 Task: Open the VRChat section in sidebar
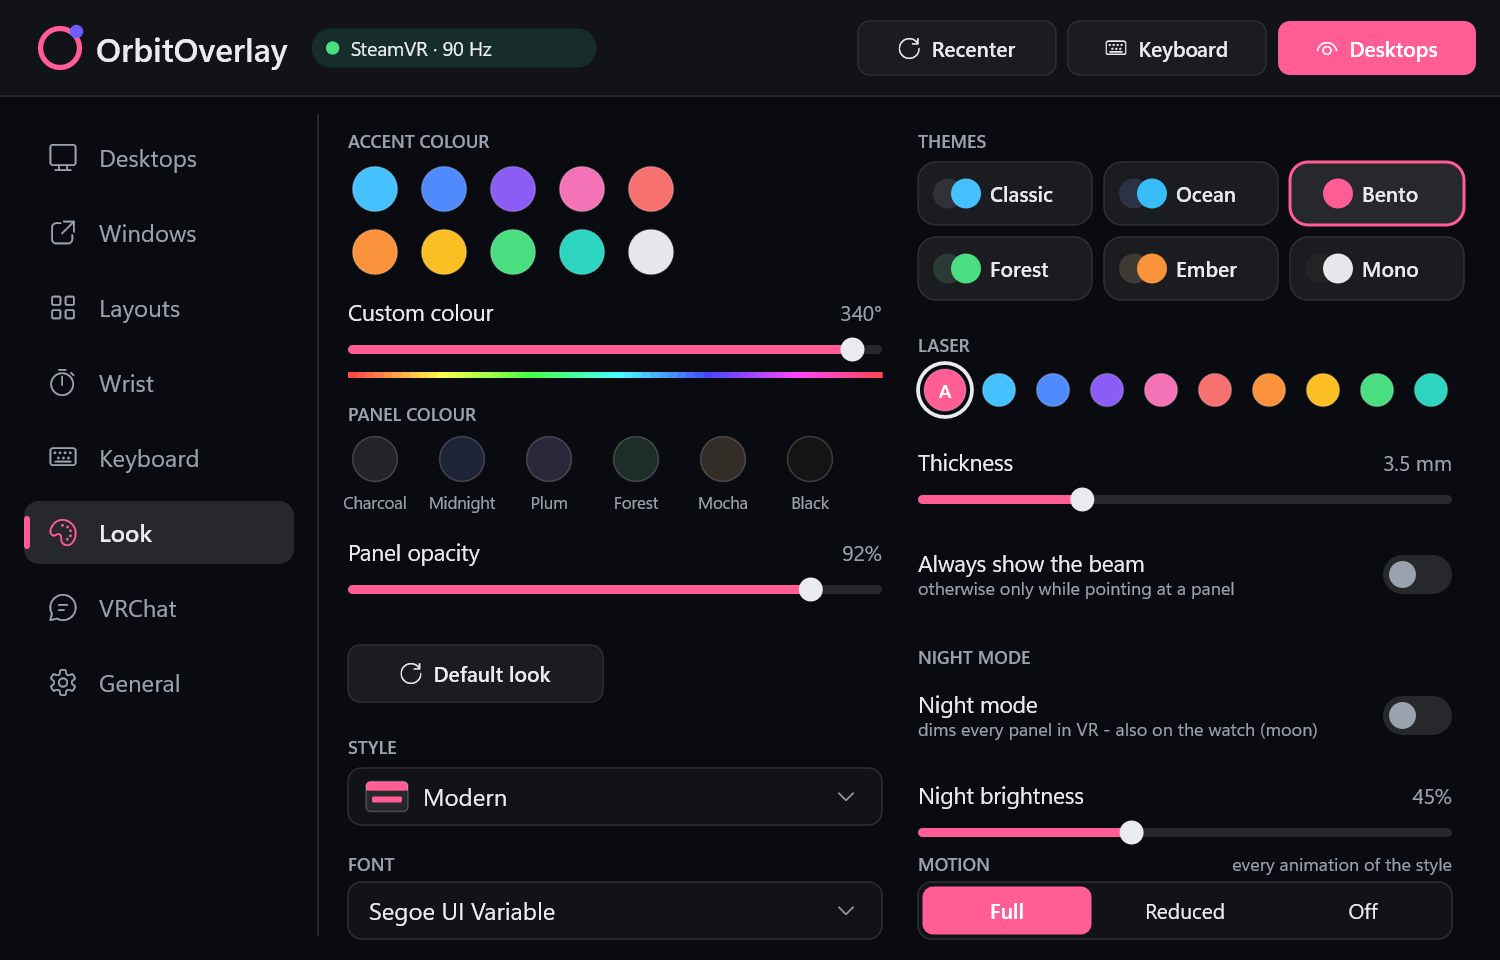159,608
